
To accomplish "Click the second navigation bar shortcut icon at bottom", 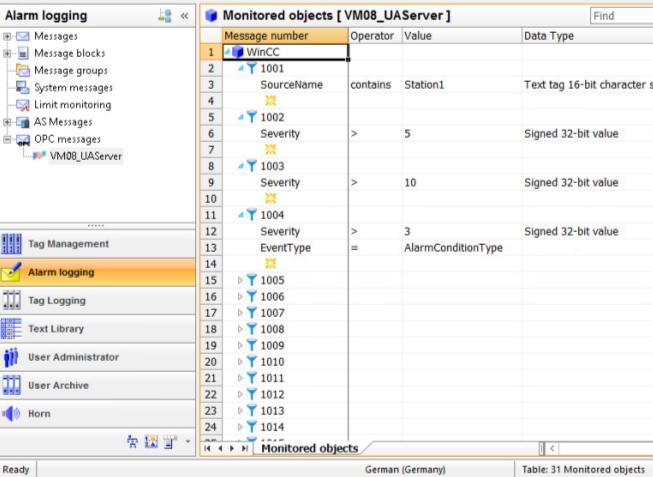I will [151, 442].
